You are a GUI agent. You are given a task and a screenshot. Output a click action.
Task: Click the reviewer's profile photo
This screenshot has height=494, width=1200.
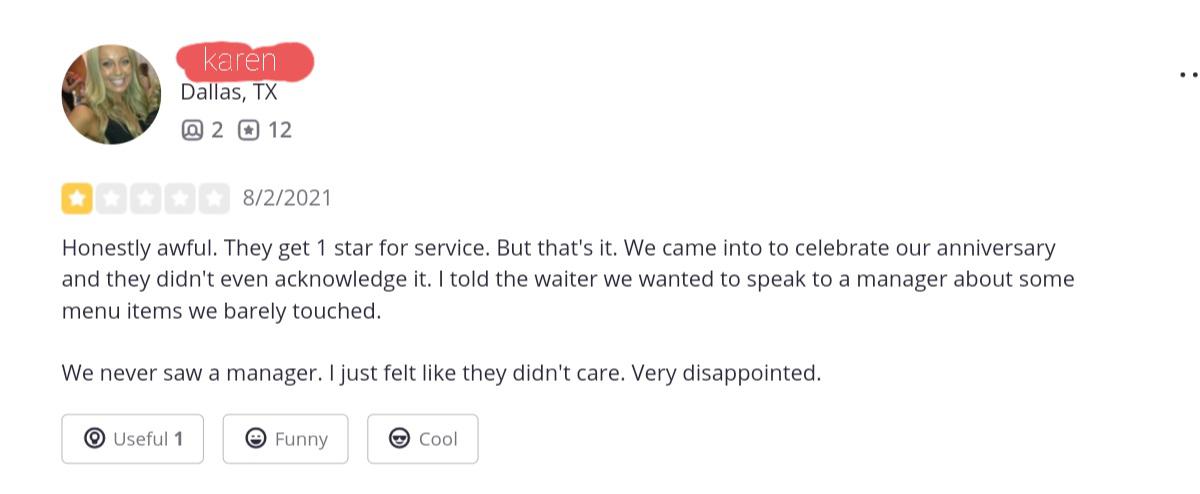click(x=111, y=94)
